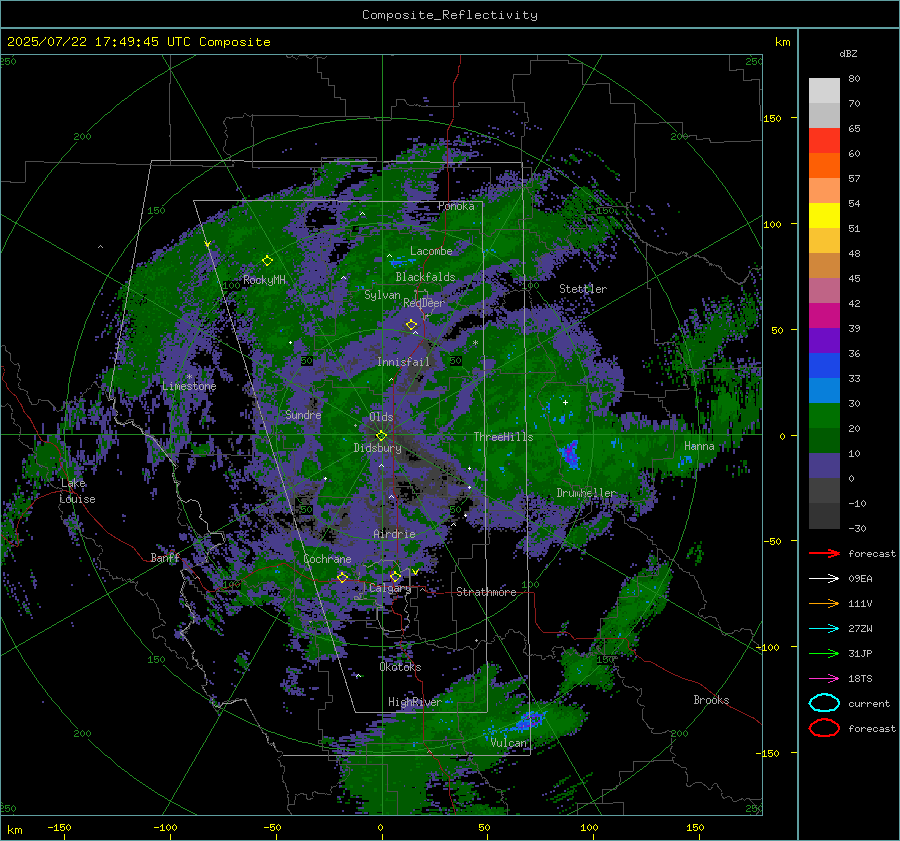Click the yellow diamond marker below RedDeer
The width and height of the screenshot is (900, 841).
coord(411,325)
